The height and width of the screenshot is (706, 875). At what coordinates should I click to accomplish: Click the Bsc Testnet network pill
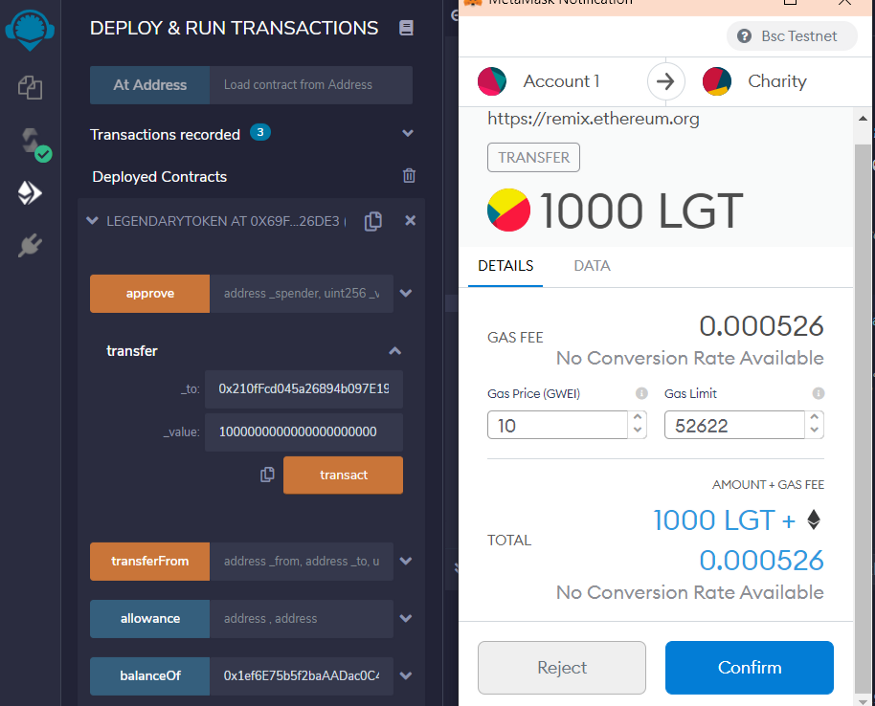792,36
